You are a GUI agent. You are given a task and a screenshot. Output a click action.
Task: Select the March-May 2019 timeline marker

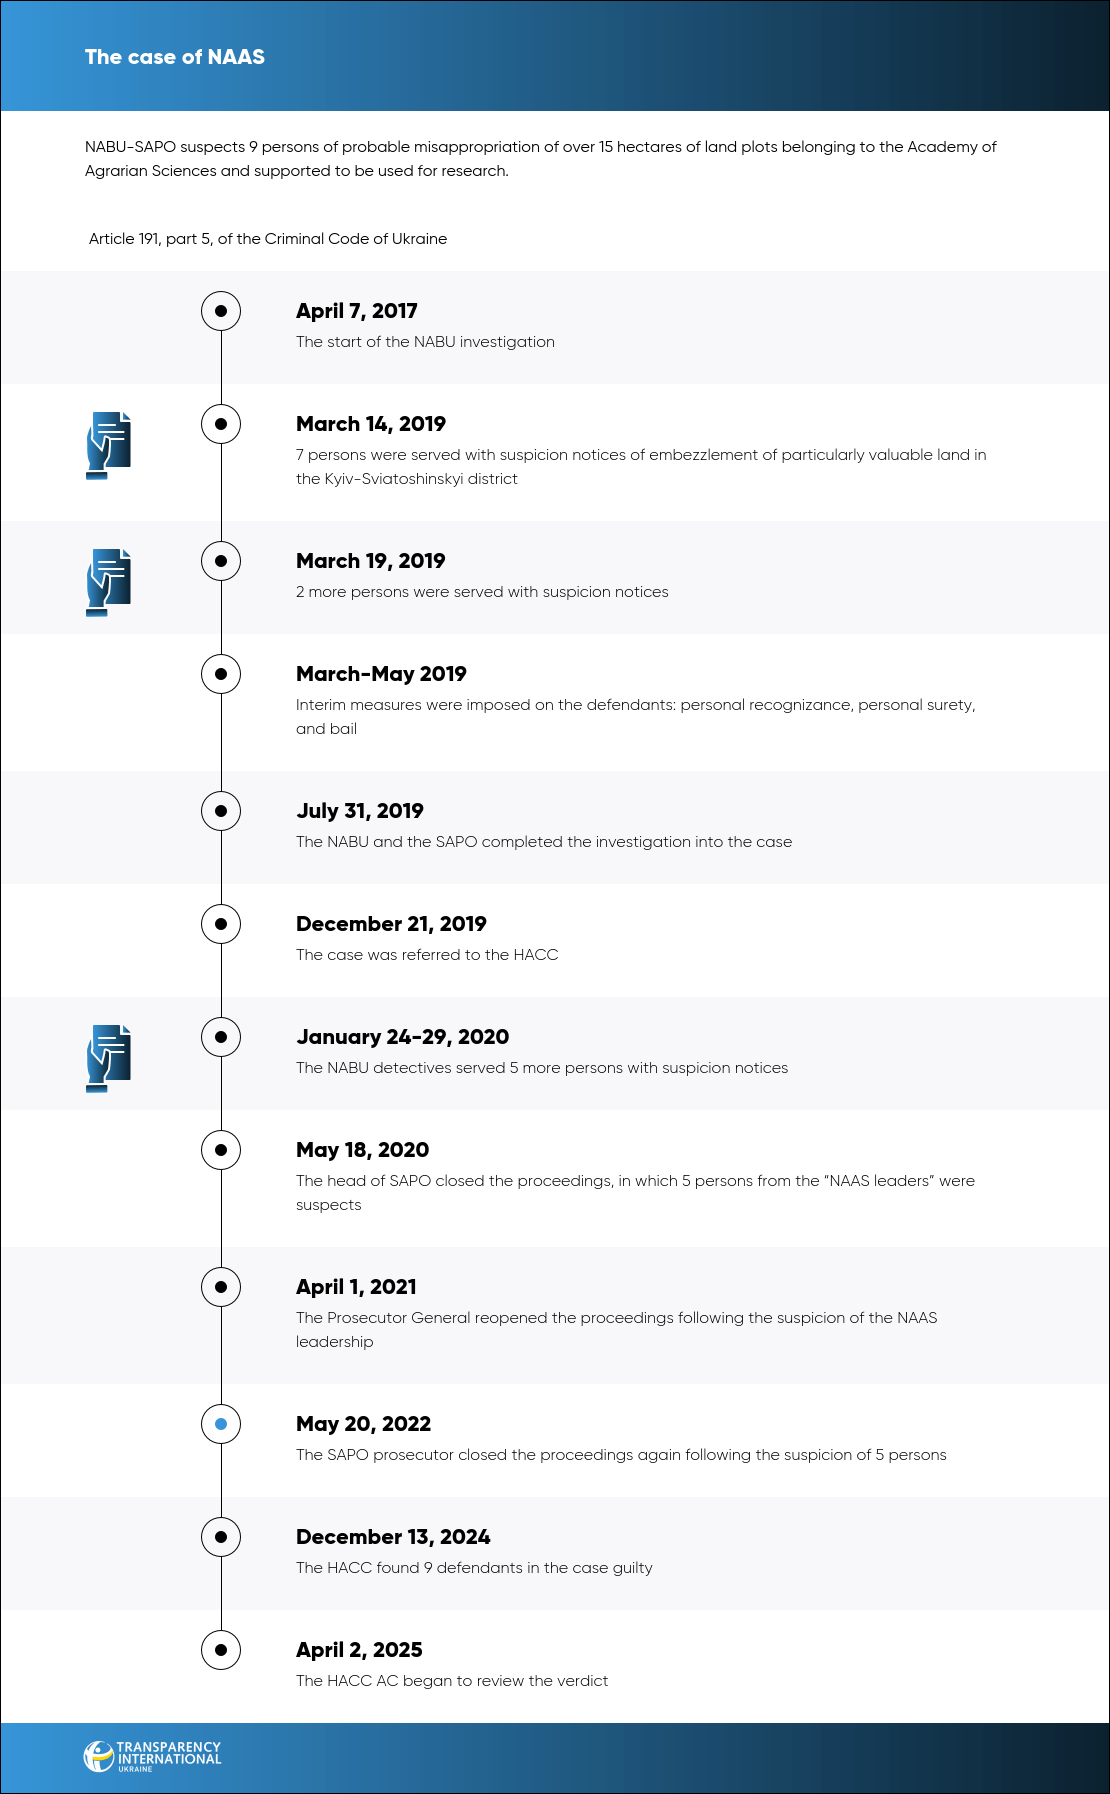point(221,674)
